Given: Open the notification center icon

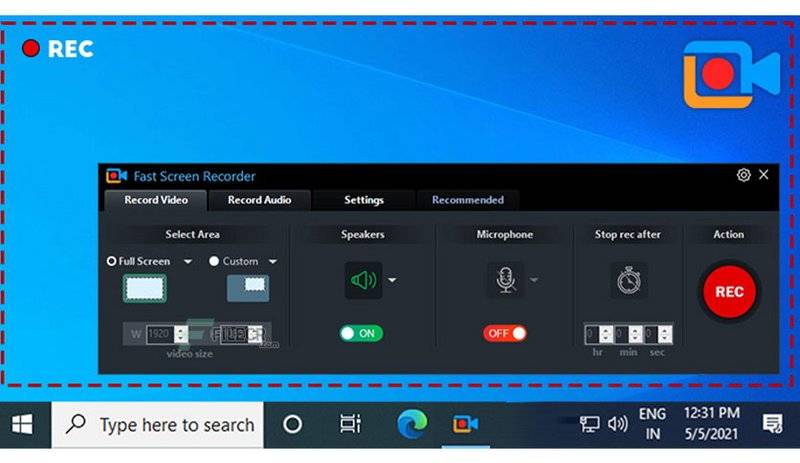Looking at the screenshot, I should (772, 424).
